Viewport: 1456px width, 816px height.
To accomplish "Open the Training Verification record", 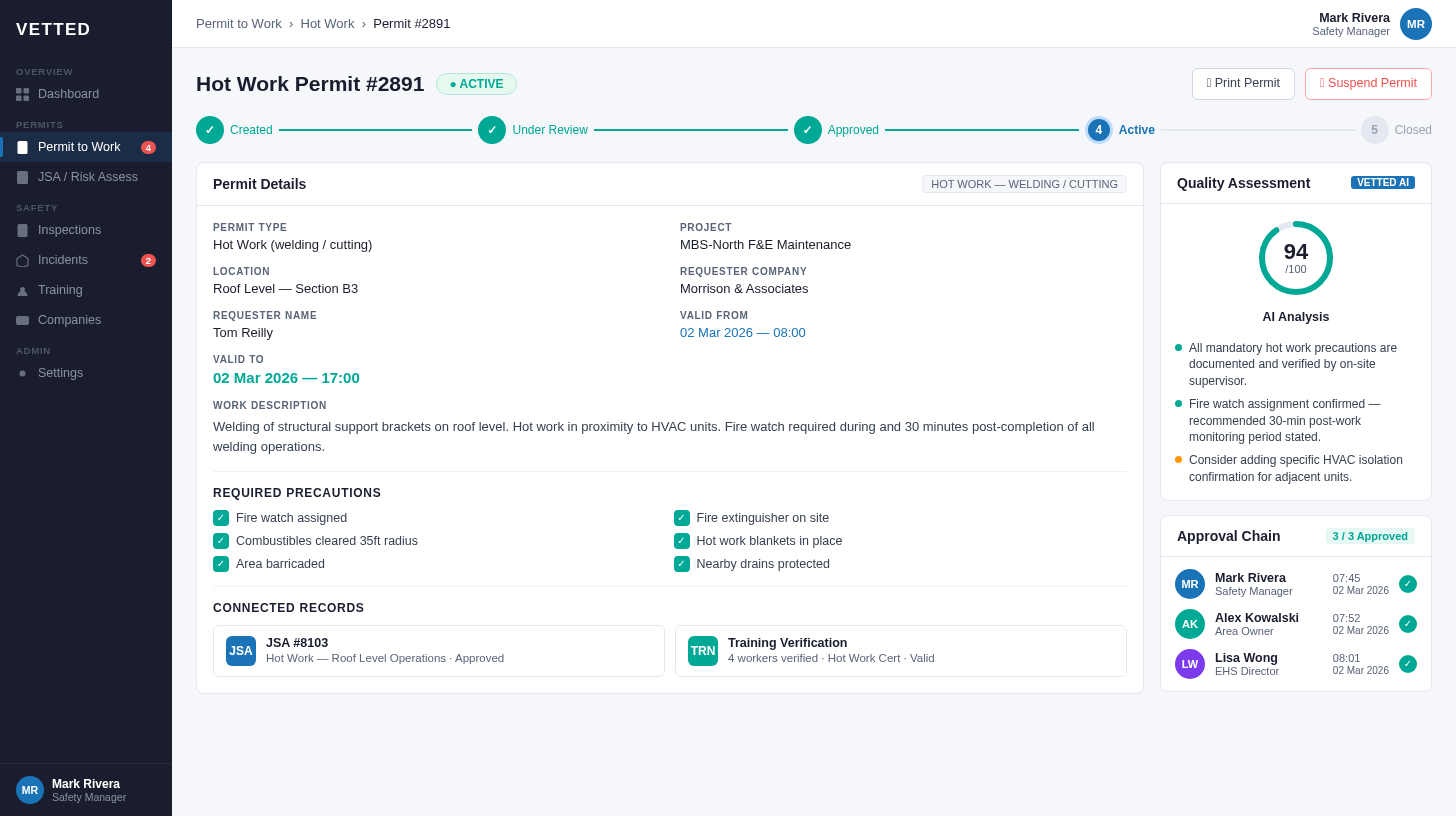I will click(x=900, y=650).
